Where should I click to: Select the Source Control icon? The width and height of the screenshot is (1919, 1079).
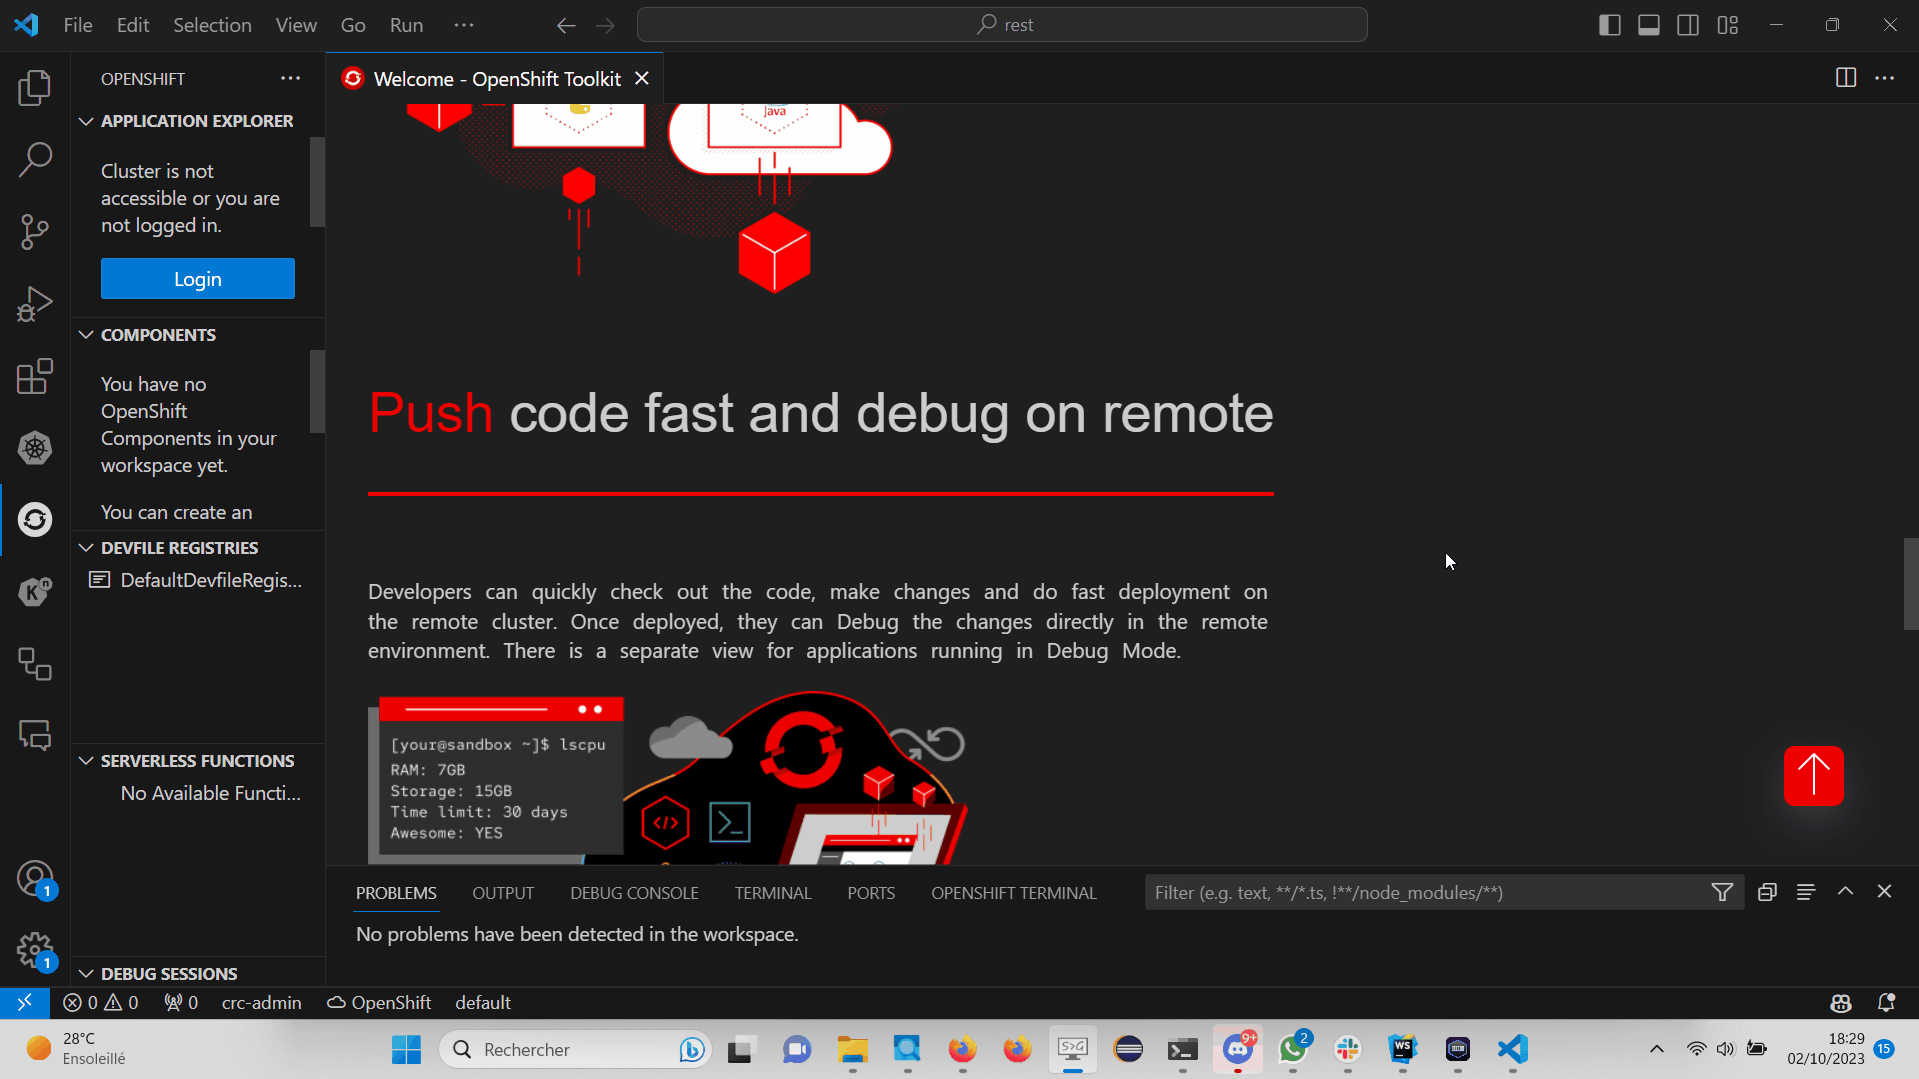point(35,231)
